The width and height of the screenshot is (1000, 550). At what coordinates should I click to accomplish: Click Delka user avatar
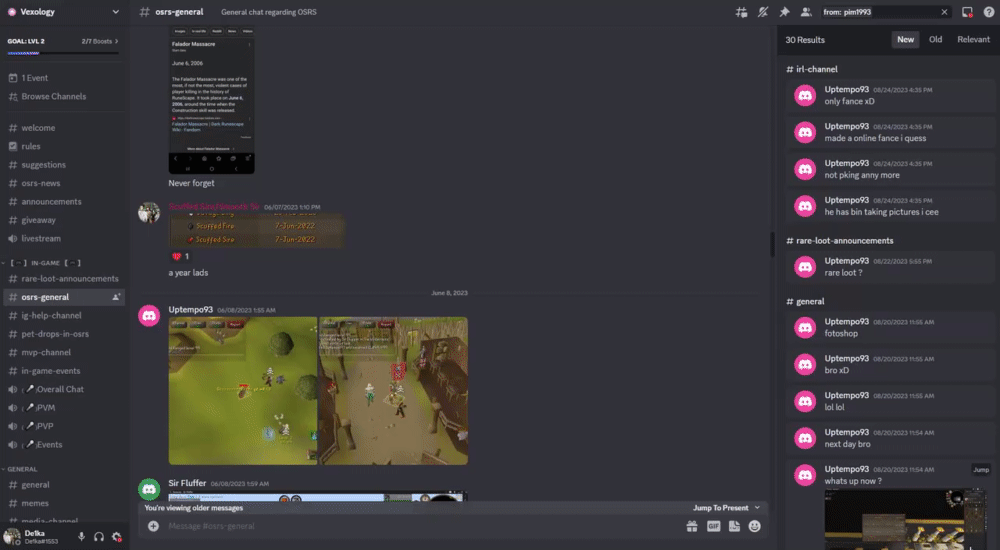coord(11,537)
